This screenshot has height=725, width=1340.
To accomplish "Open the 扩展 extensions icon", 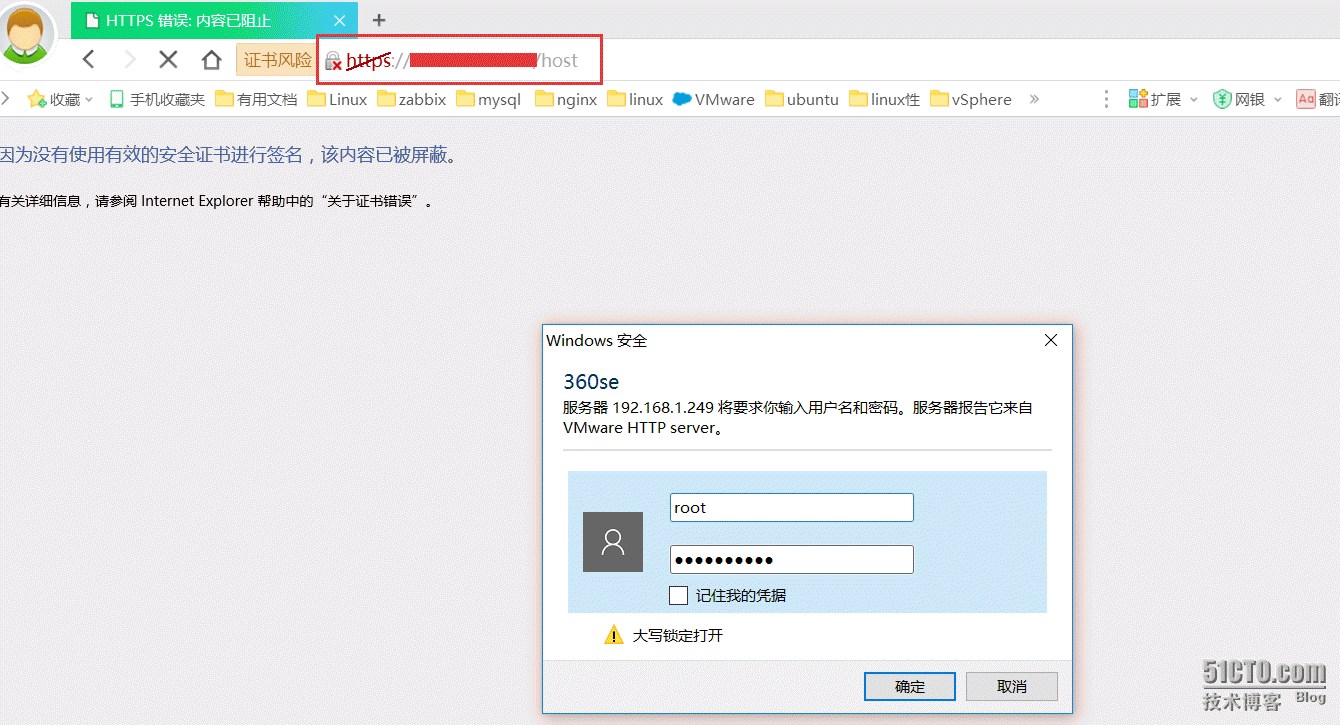I will pos(1138,99).
